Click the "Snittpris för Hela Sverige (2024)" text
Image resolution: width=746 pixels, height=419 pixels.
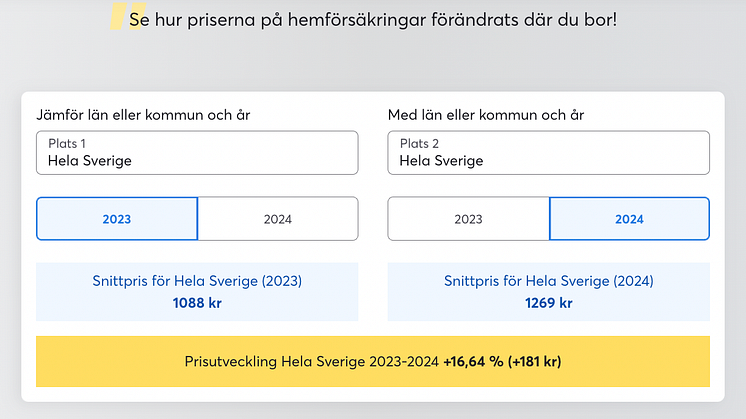(548, 282)
